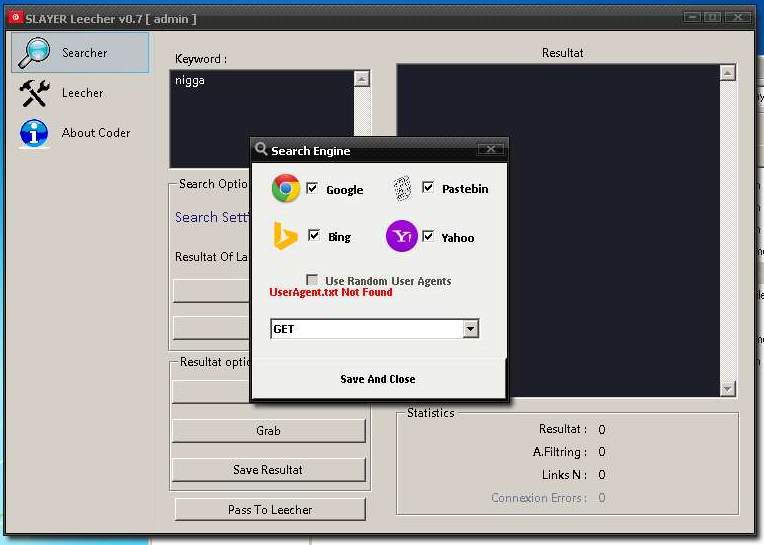Click the Grab button
764x545 pixels.
pos(268,431)
